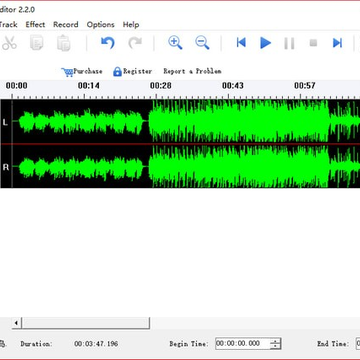Open the Options menu
This screenshot has width=360, height=360.
click(100, 25)
